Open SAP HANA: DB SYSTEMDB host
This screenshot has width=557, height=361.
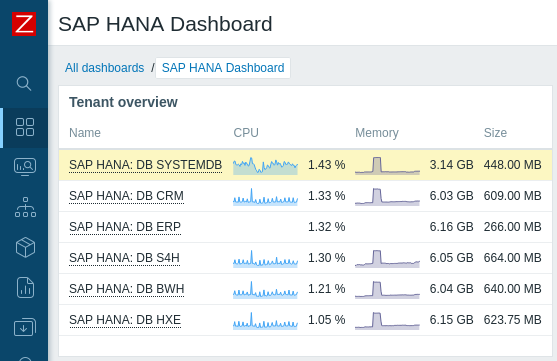point(146,165)
